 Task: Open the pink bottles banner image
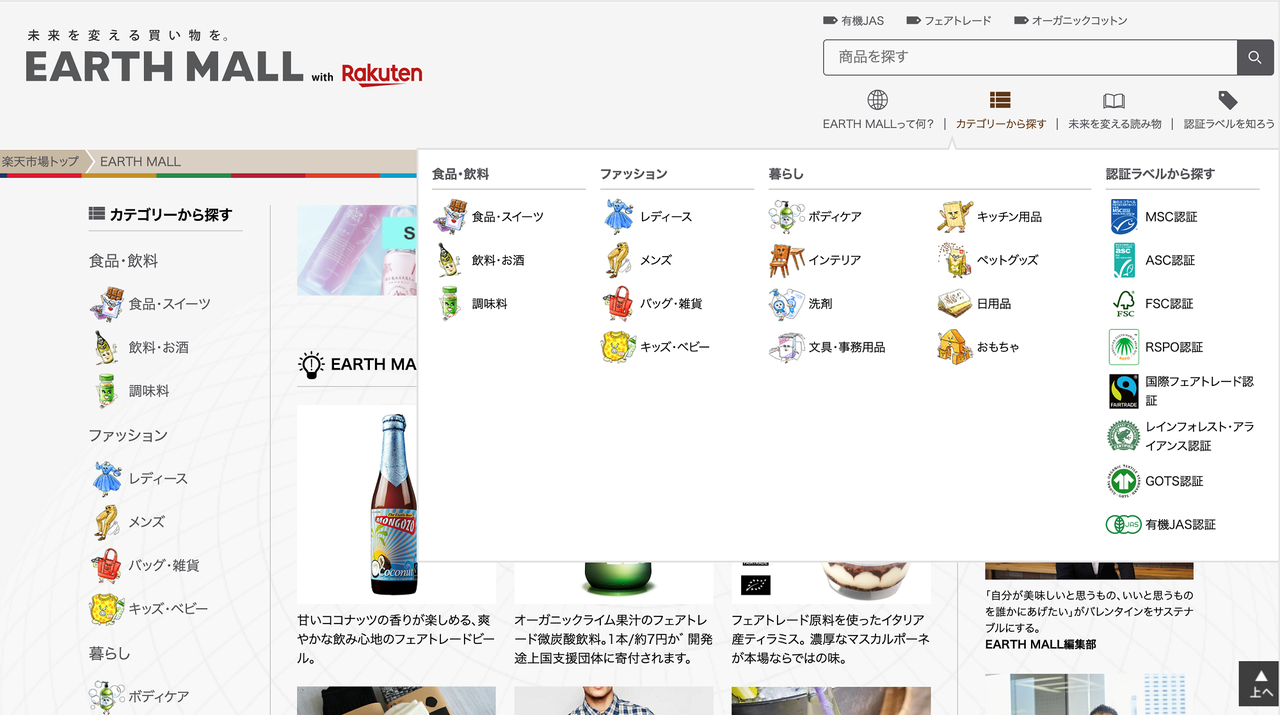[357, 250]
